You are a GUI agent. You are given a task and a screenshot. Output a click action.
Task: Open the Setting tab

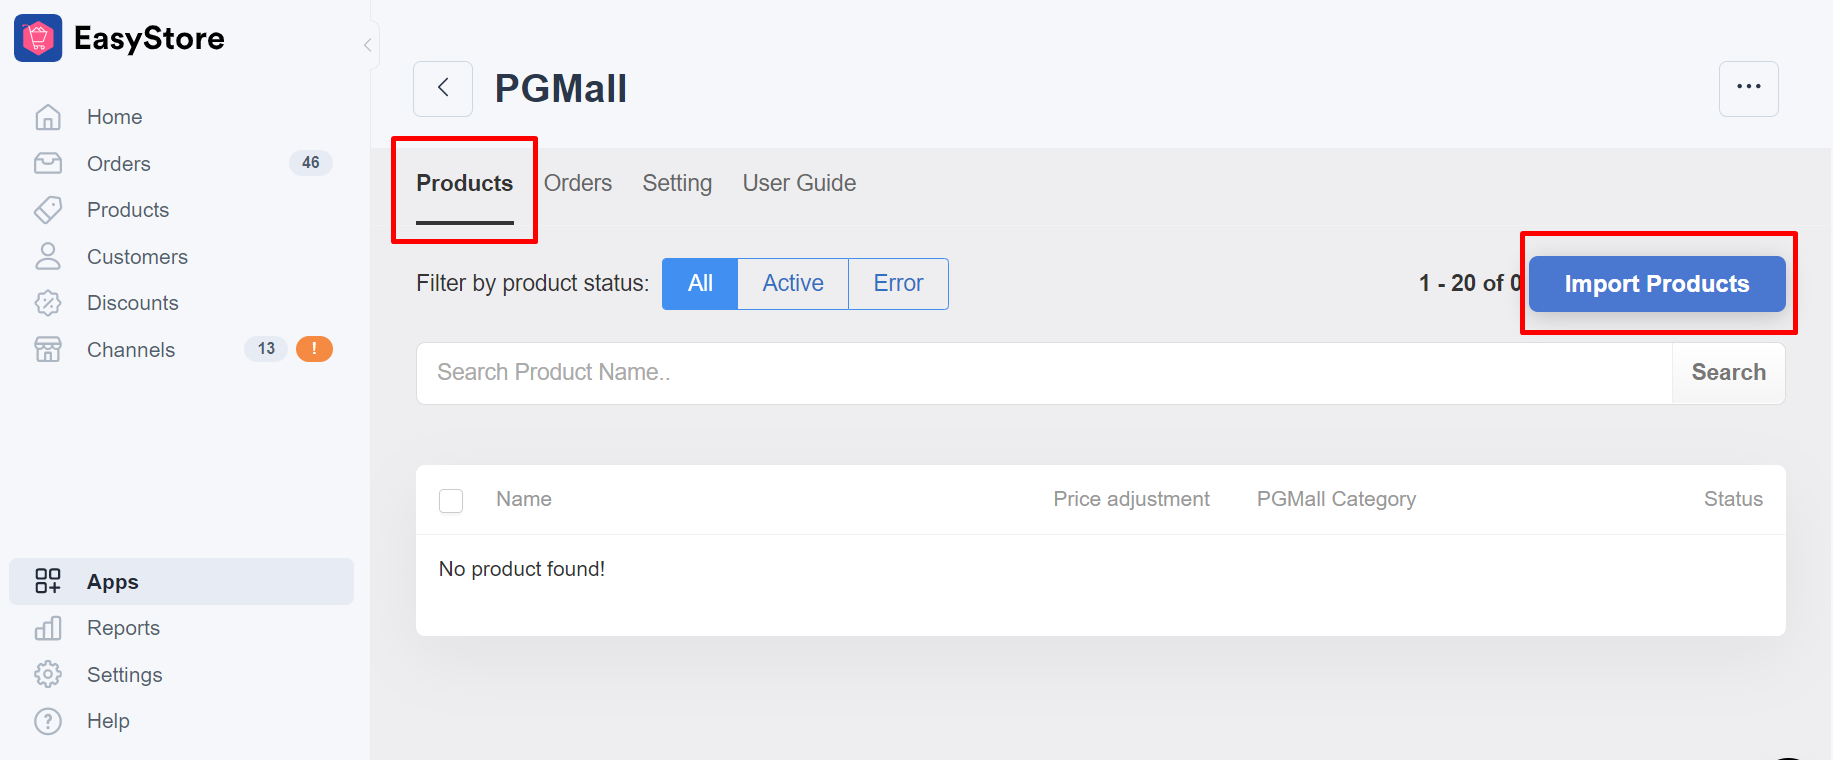[677, 184]
